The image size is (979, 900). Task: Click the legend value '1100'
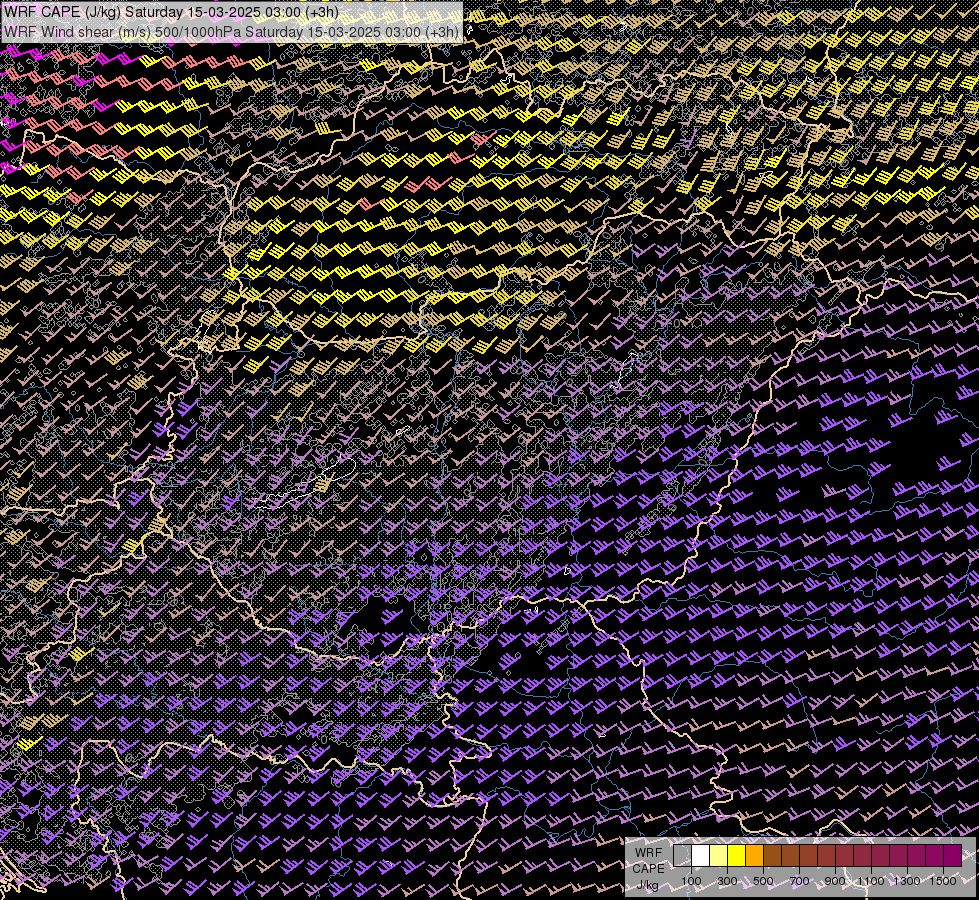point(870,881)
